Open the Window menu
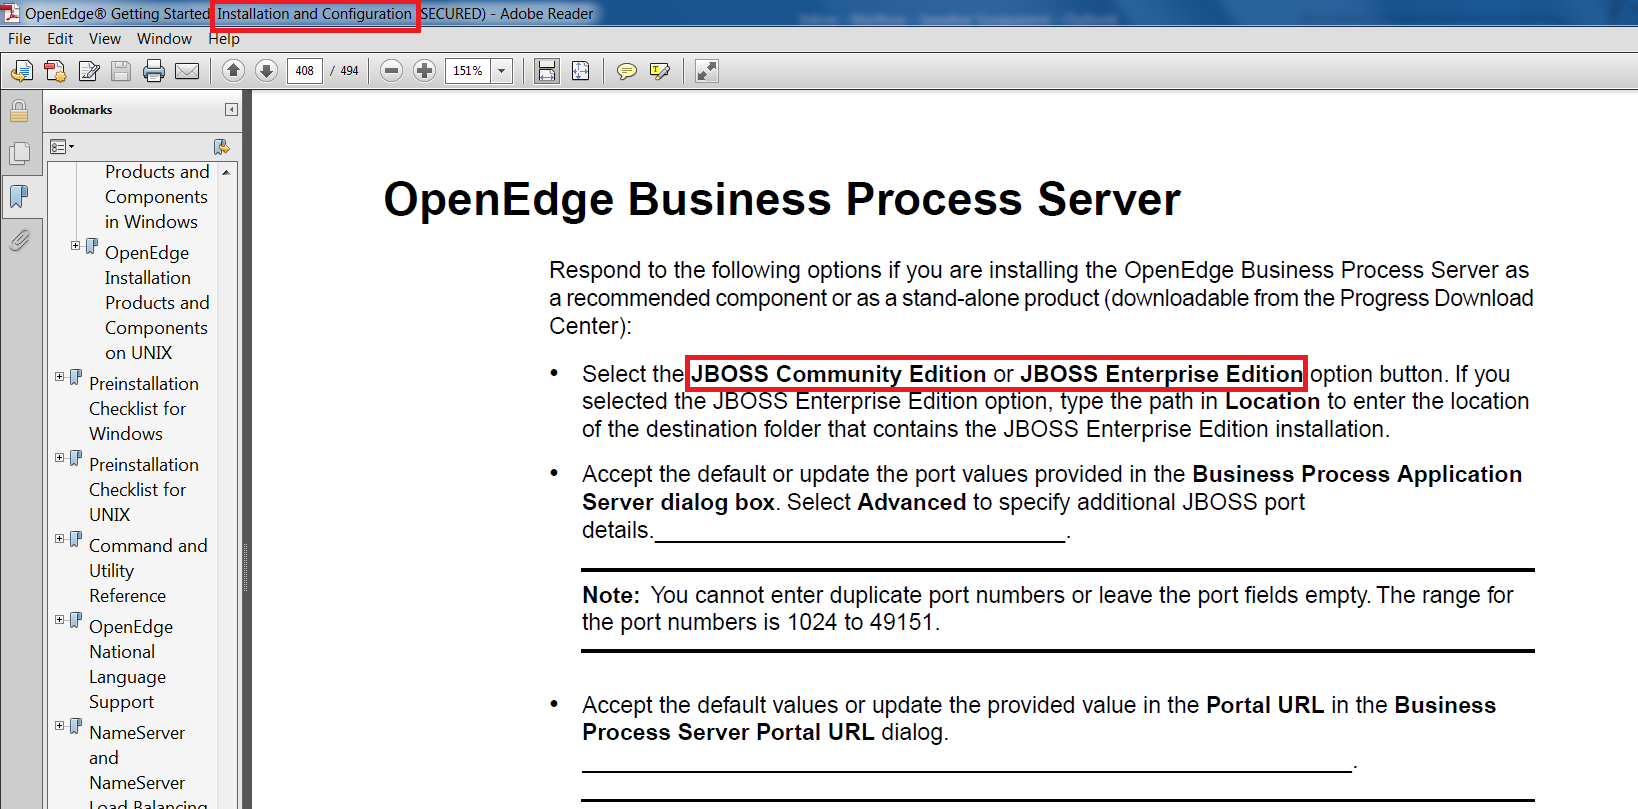This screenshot has height=809, width=1638. click(165, 39)
